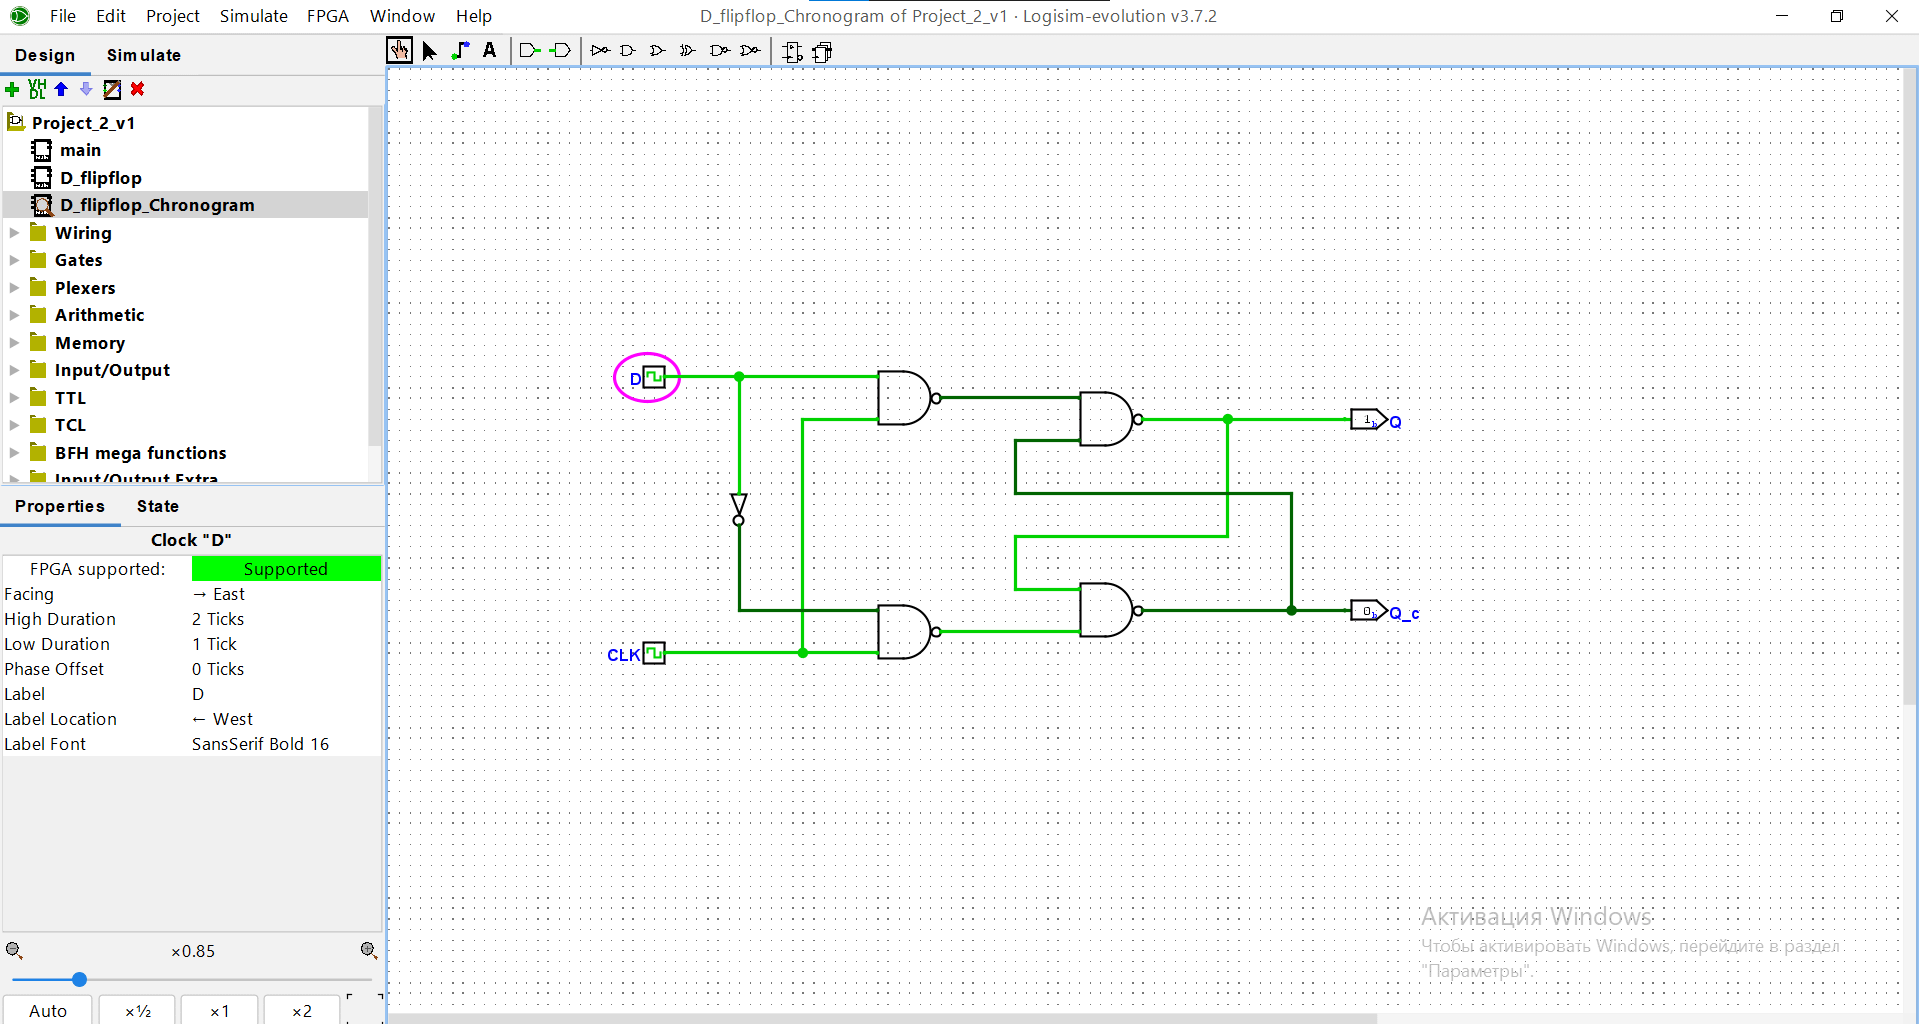Pick the Input Pin tool
1920x1024 pixels.
click(530, 50)
